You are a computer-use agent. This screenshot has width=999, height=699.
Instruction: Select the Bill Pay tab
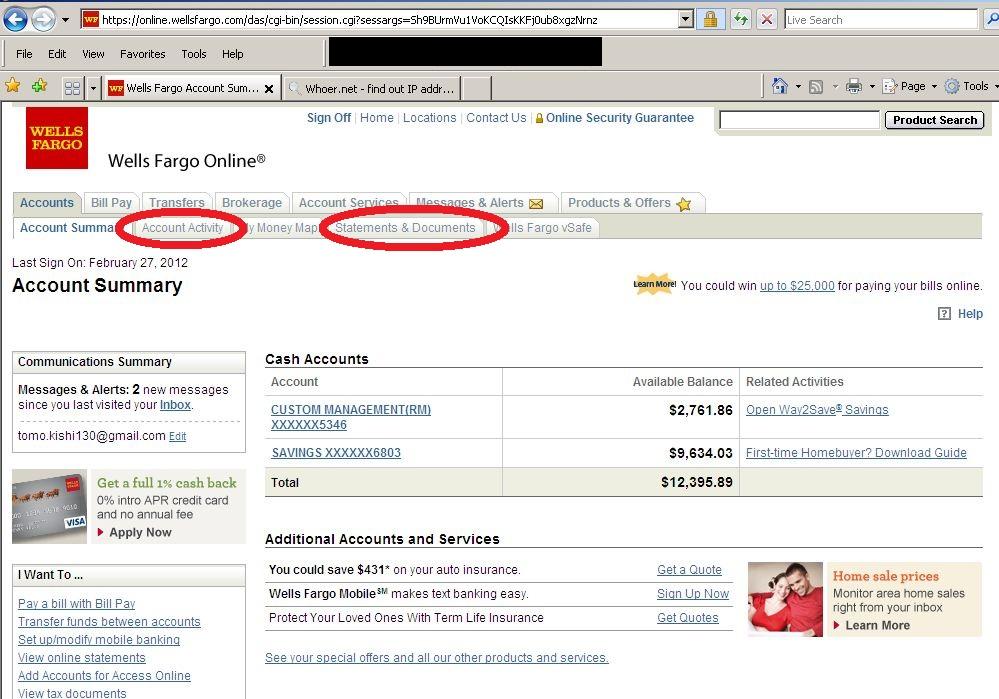(111, 203)
